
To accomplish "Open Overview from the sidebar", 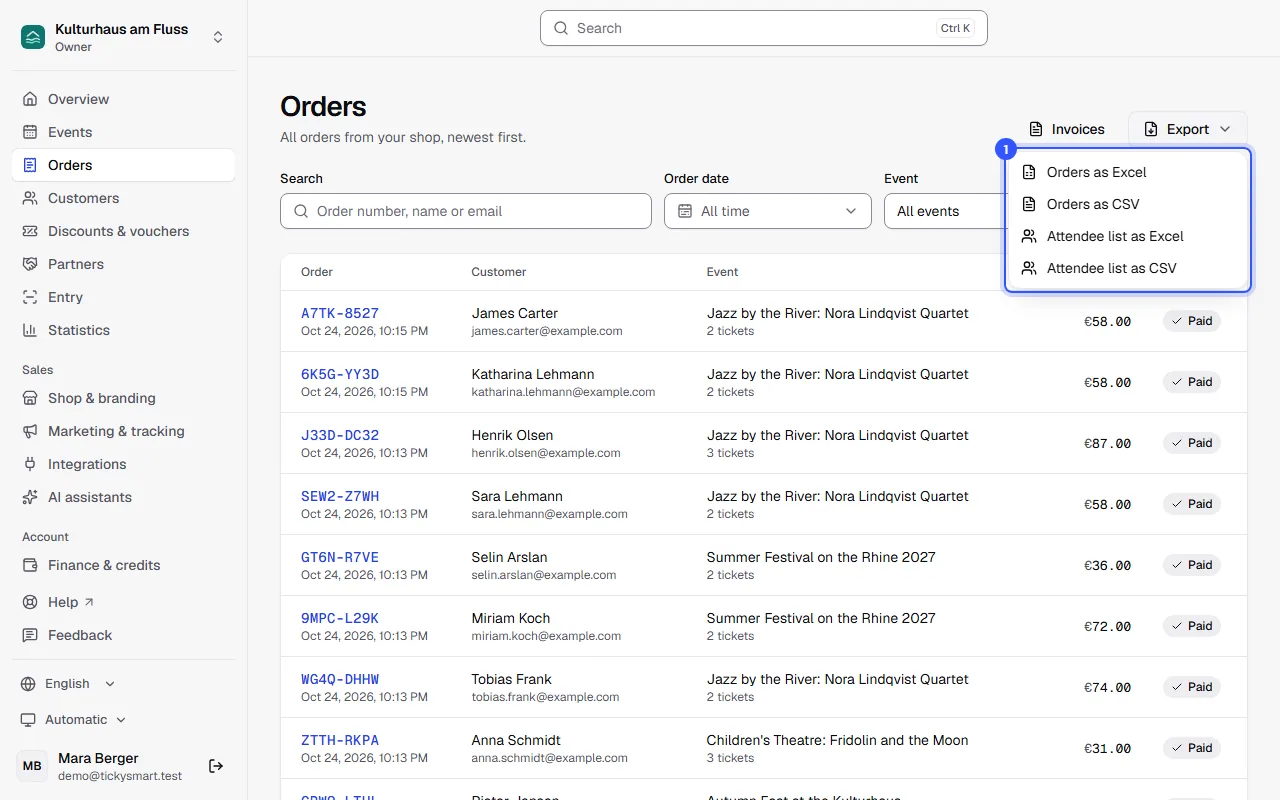I will pyautogui.click(x=124, y=99).
